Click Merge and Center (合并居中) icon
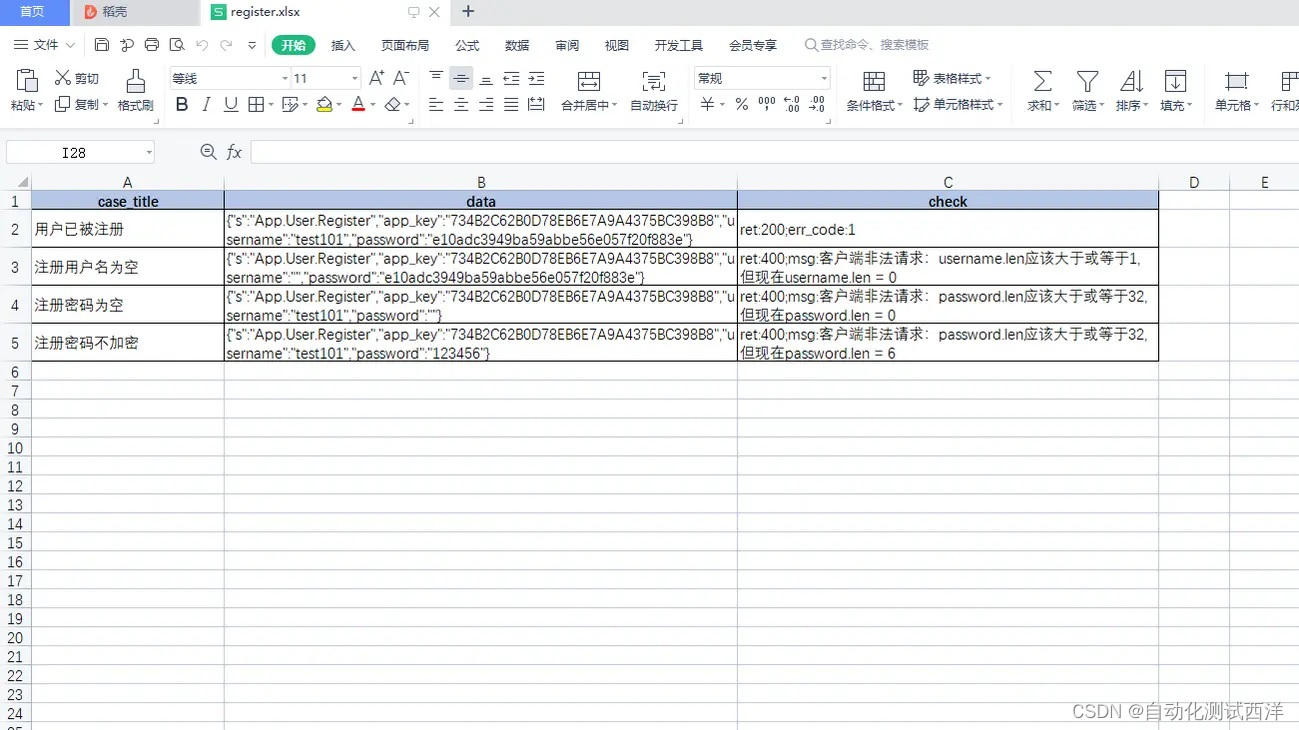The height and width of the screenshot is (730, 1299). (589, 81)
